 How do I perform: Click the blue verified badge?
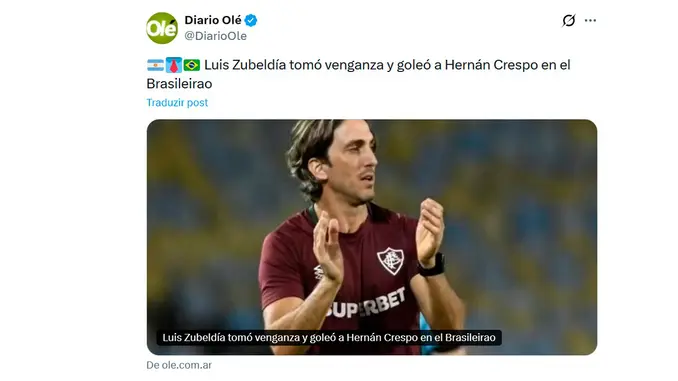coord(251,20)
